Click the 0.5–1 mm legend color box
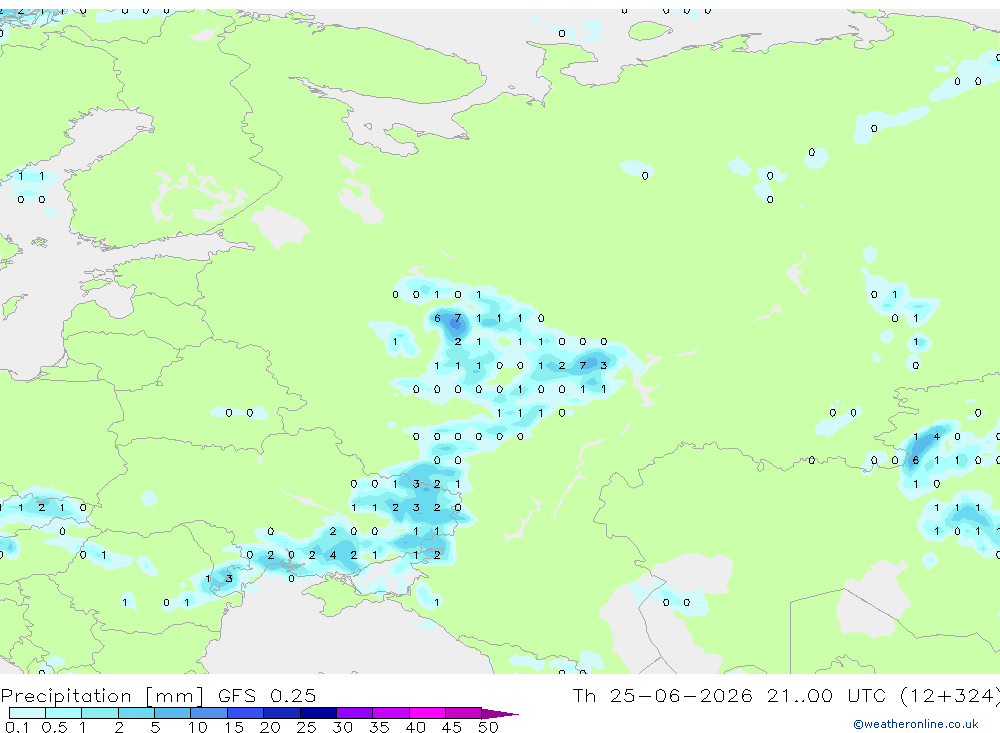The width and height of the screenshot is (1000, 733). click(63, 713)
